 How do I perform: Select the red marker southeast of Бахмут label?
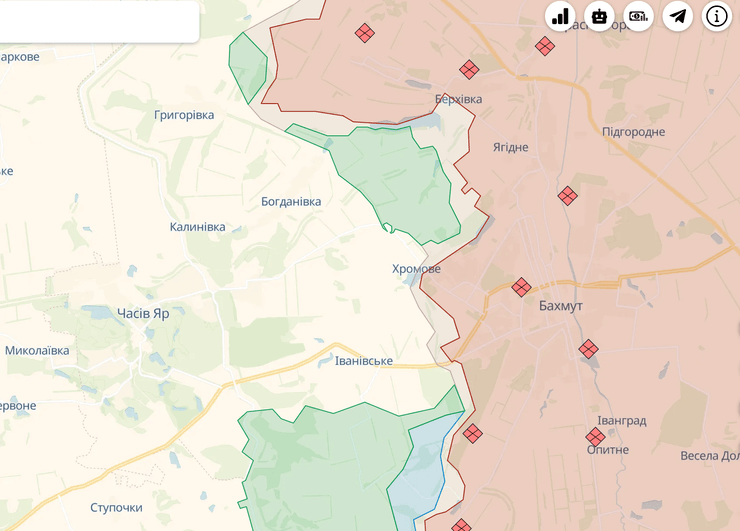click(x=589, y=349)
